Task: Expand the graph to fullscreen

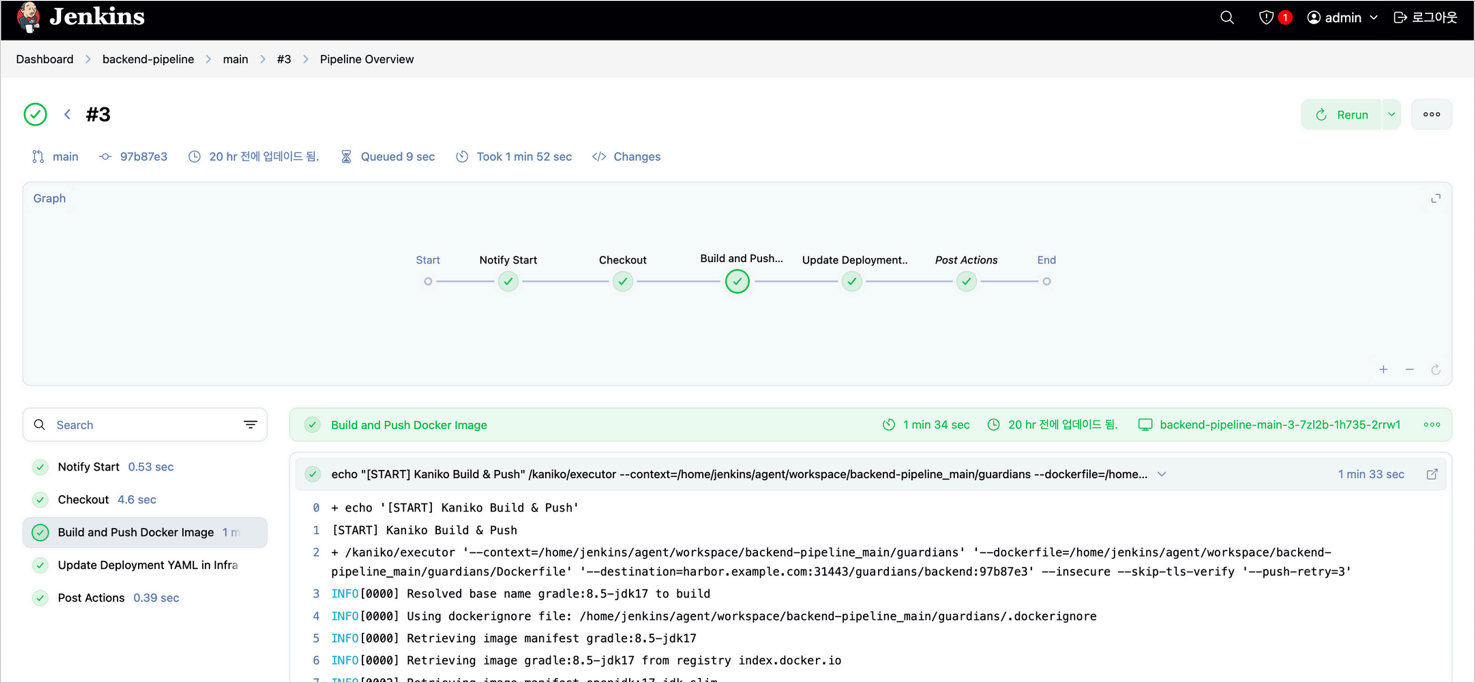Action: 1435,198
